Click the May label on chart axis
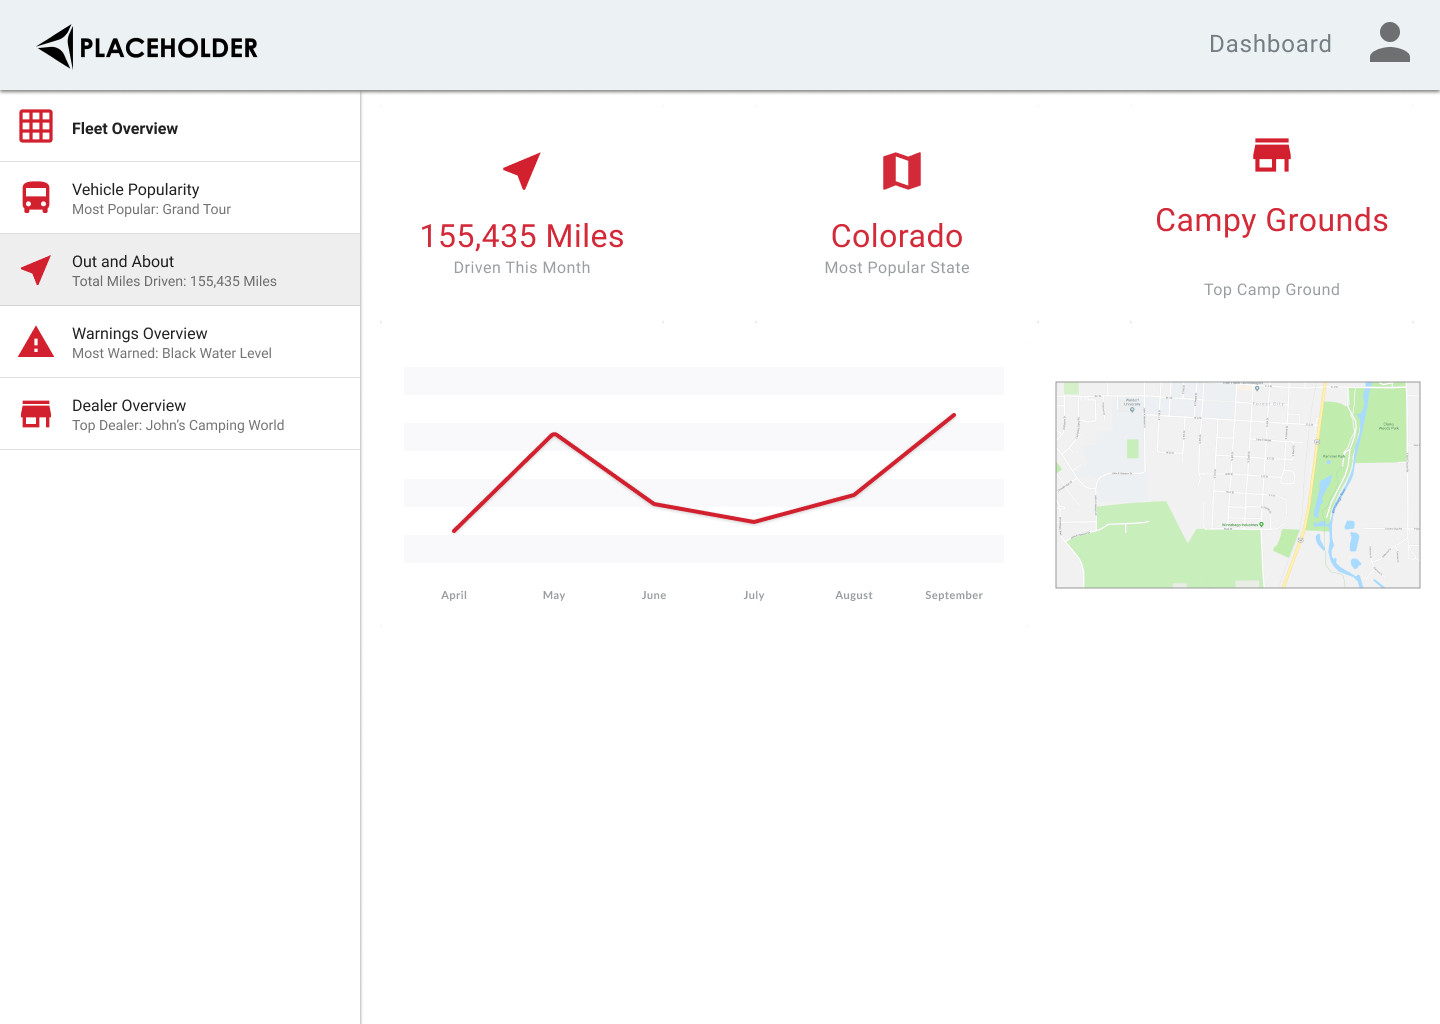This screenshot has width=1440, height=1024. (554, 595)
